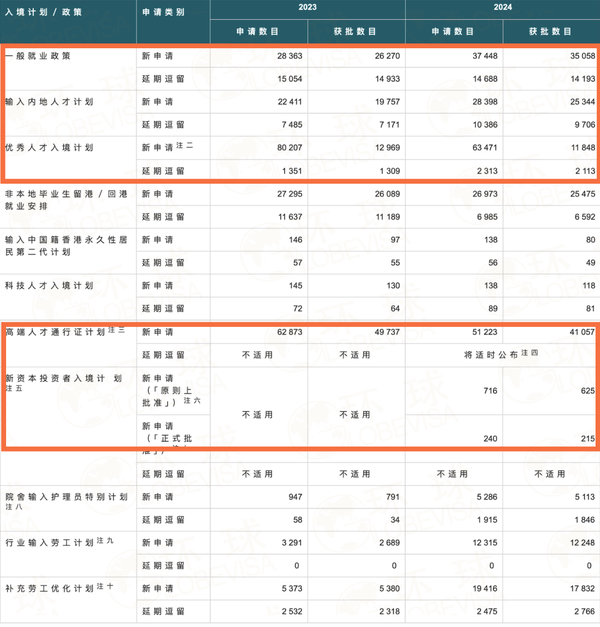Select the 716 cell under 2024 申请数目
This screenshot has width=600, height=627.
pos(490,391)
